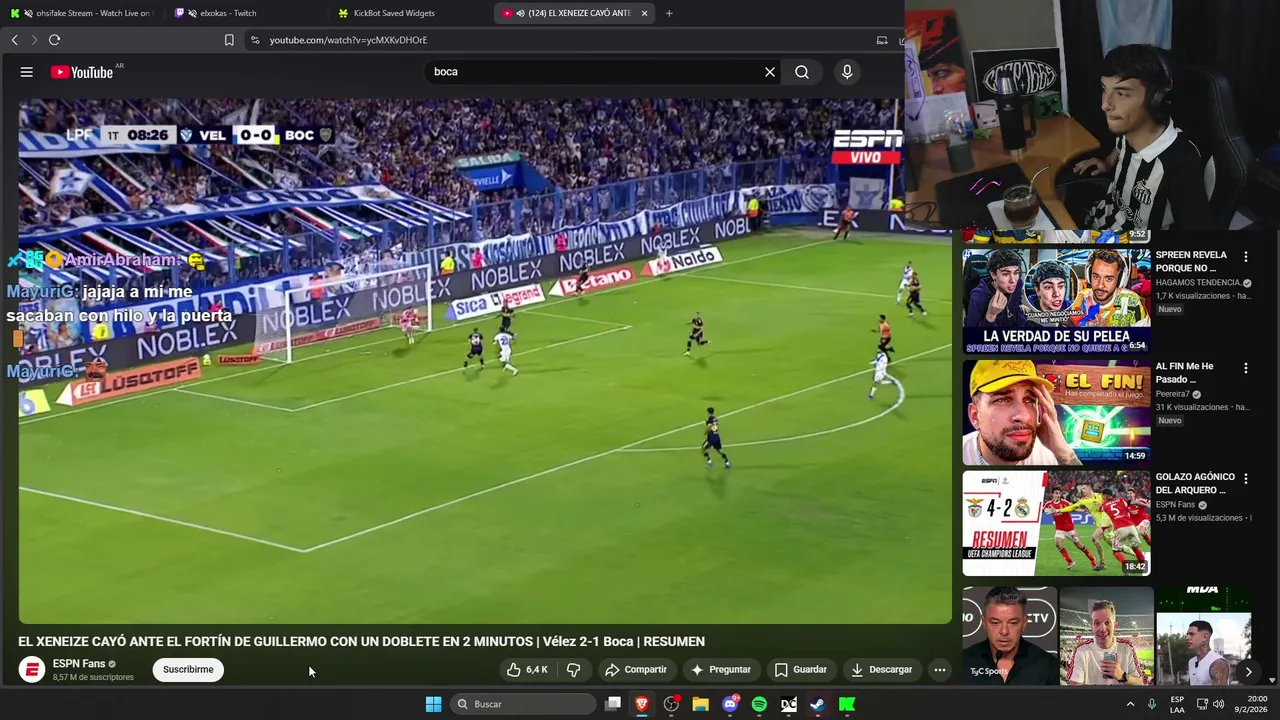Open volume control from the speaker tray icon
Viewport: 1280px width, 720px height.
click(1218, 704)
